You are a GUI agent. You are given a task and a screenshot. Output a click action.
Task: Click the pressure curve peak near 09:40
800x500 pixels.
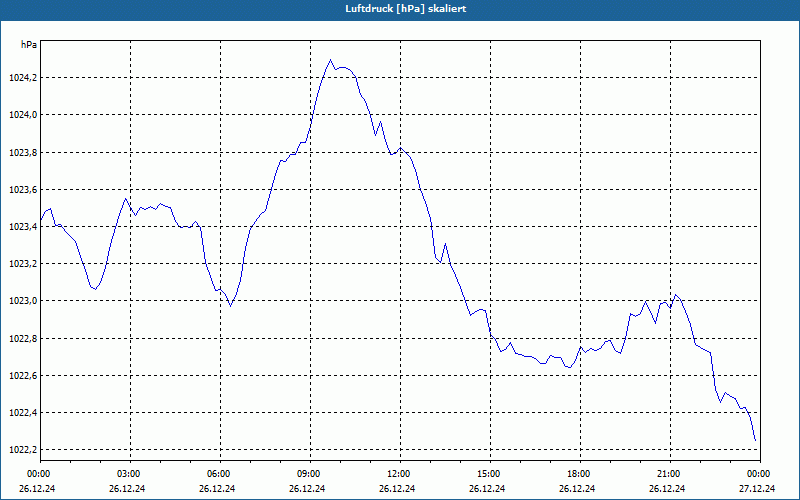point(330,60)
